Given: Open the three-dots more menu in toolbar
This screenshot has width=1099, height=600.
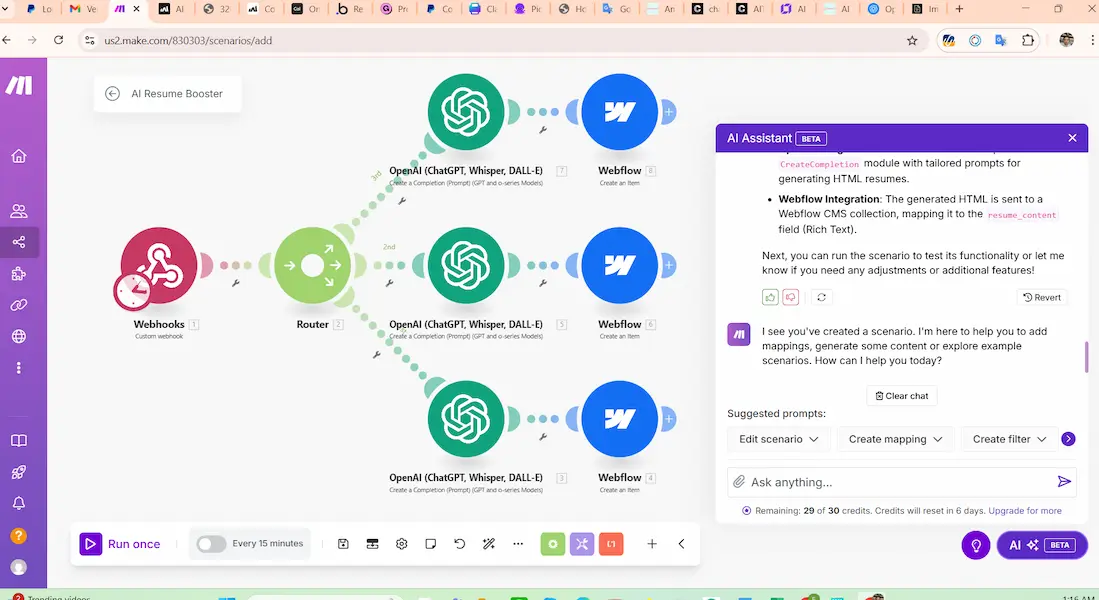Looking at the screenshot, I should (518, 544).
